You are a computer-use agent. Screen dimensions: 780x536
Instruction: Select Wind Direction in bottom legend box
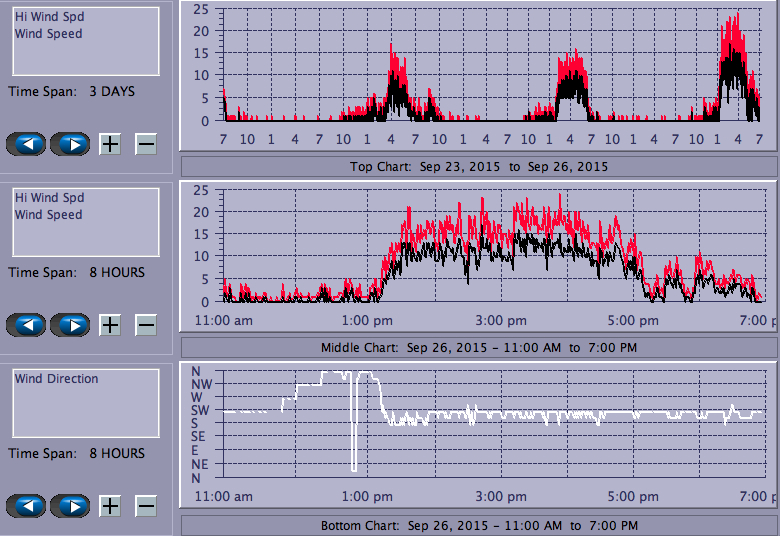click(x=56, y=379)
